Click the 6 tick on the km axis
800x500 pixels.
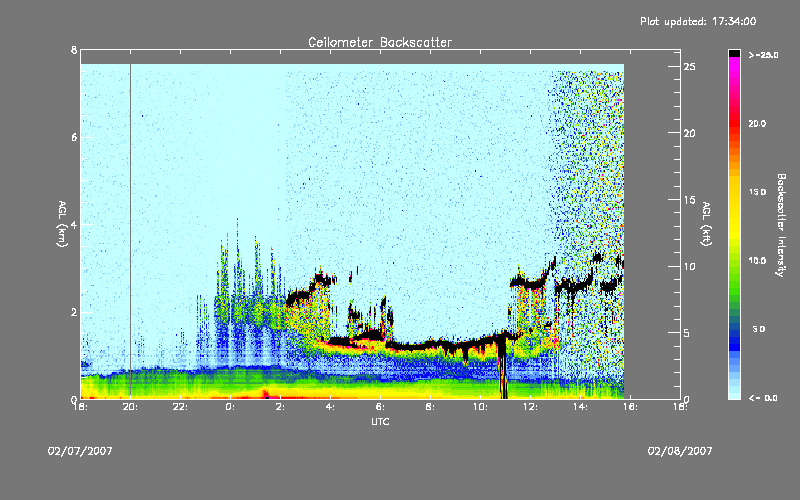click(x=74, y=137)
